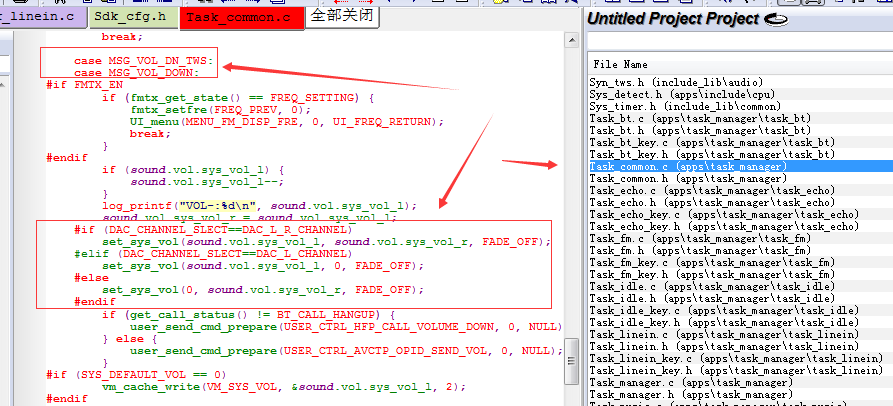Click the log_printf "VOL-:%d\n" line

pos(260,206)
